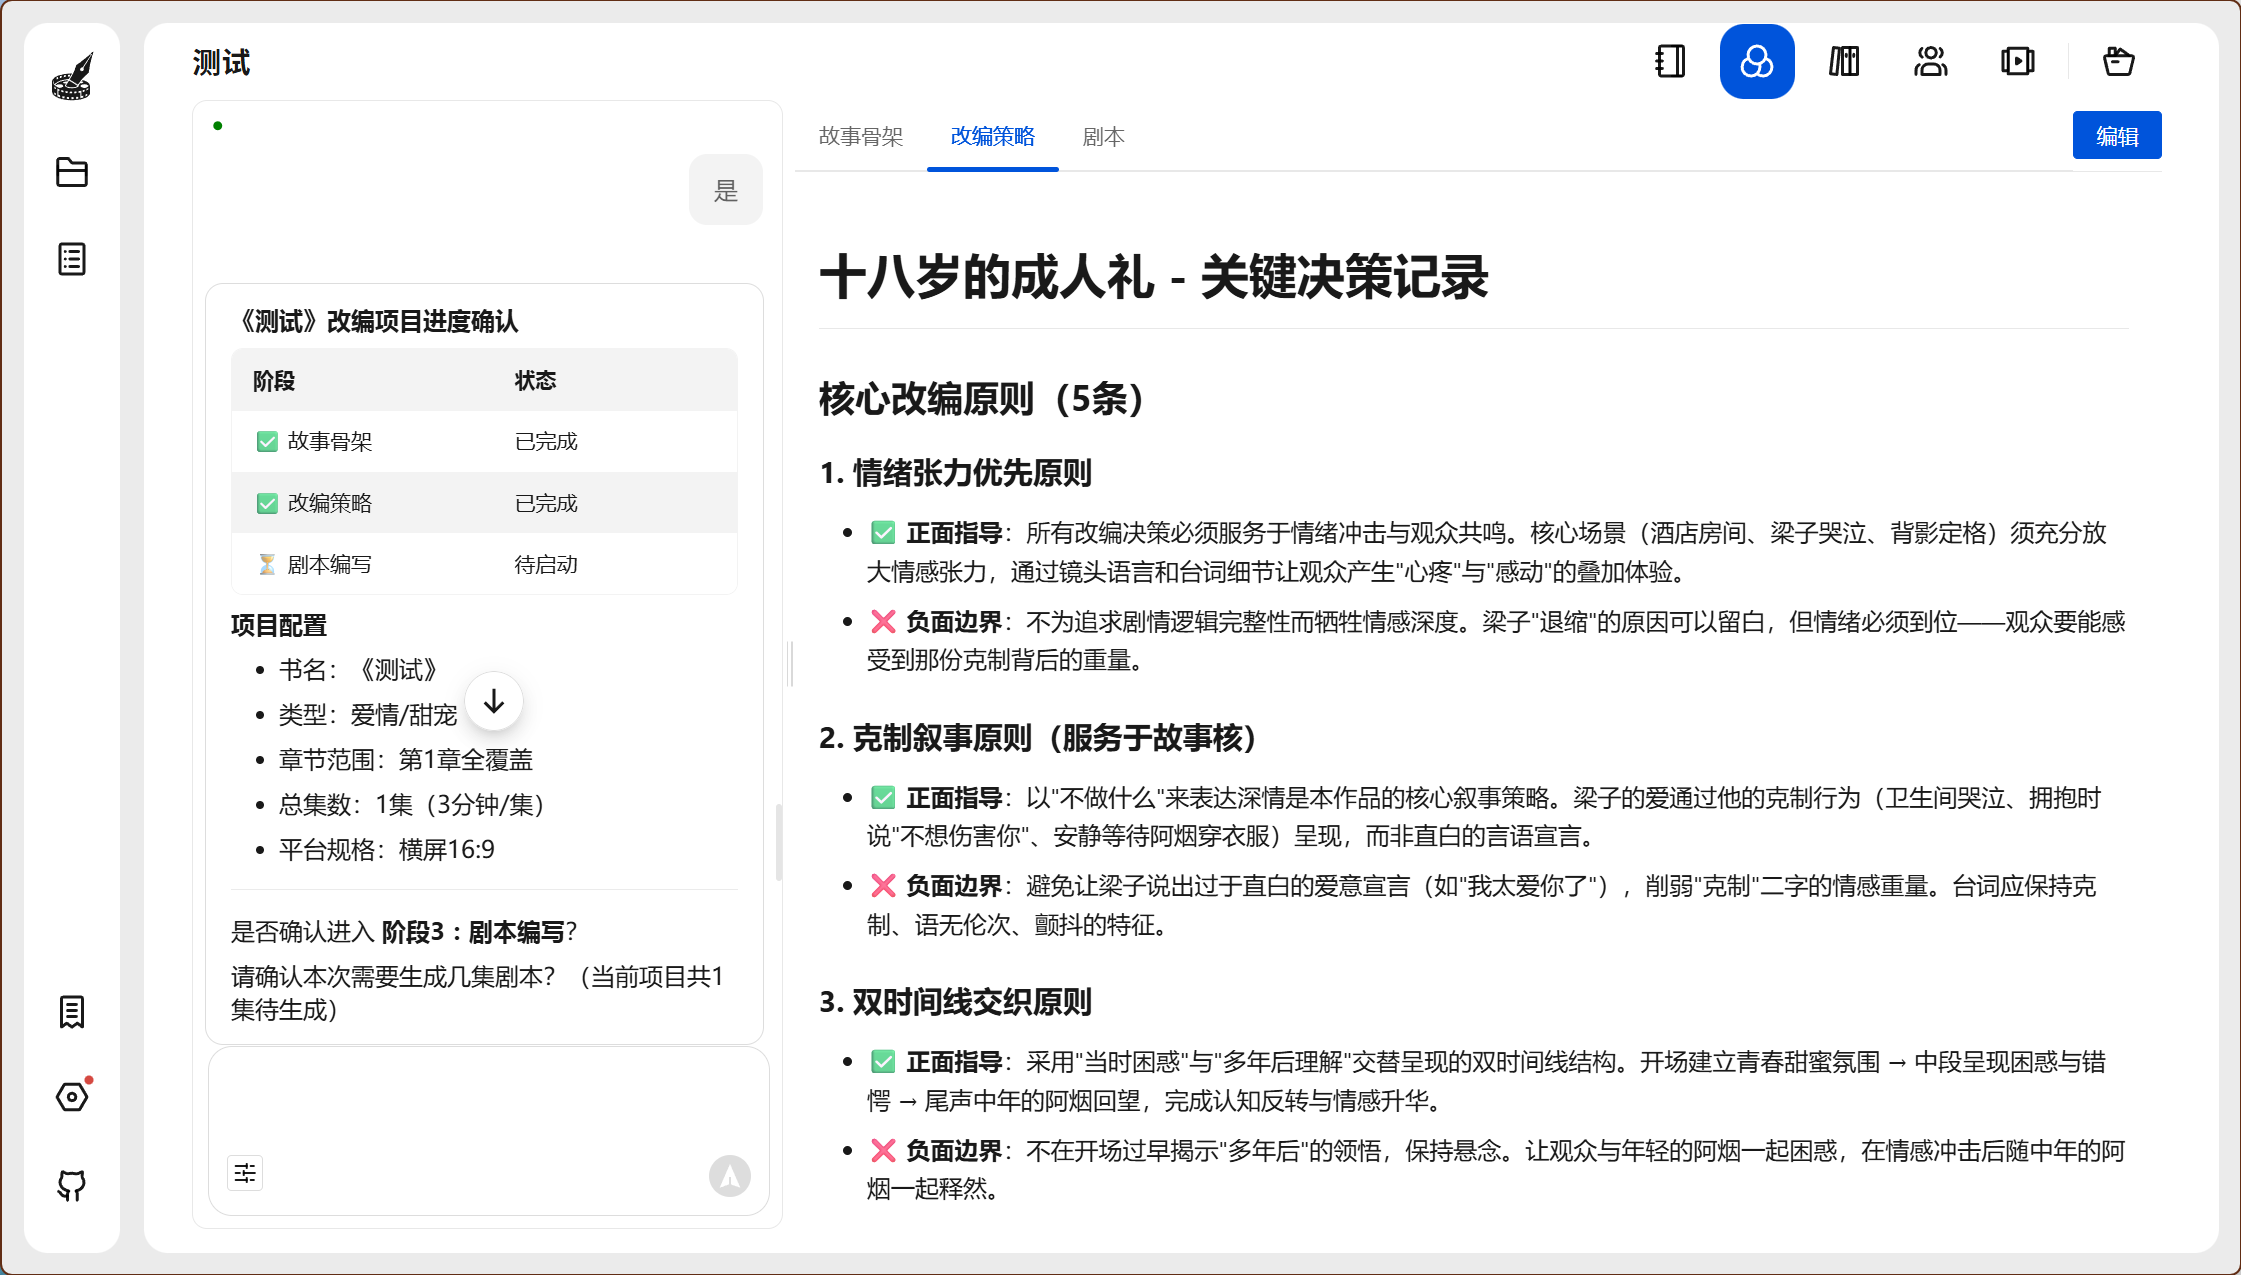
Task: Switch to the 故事骨架 tab
Action: [x=861, y=137]
